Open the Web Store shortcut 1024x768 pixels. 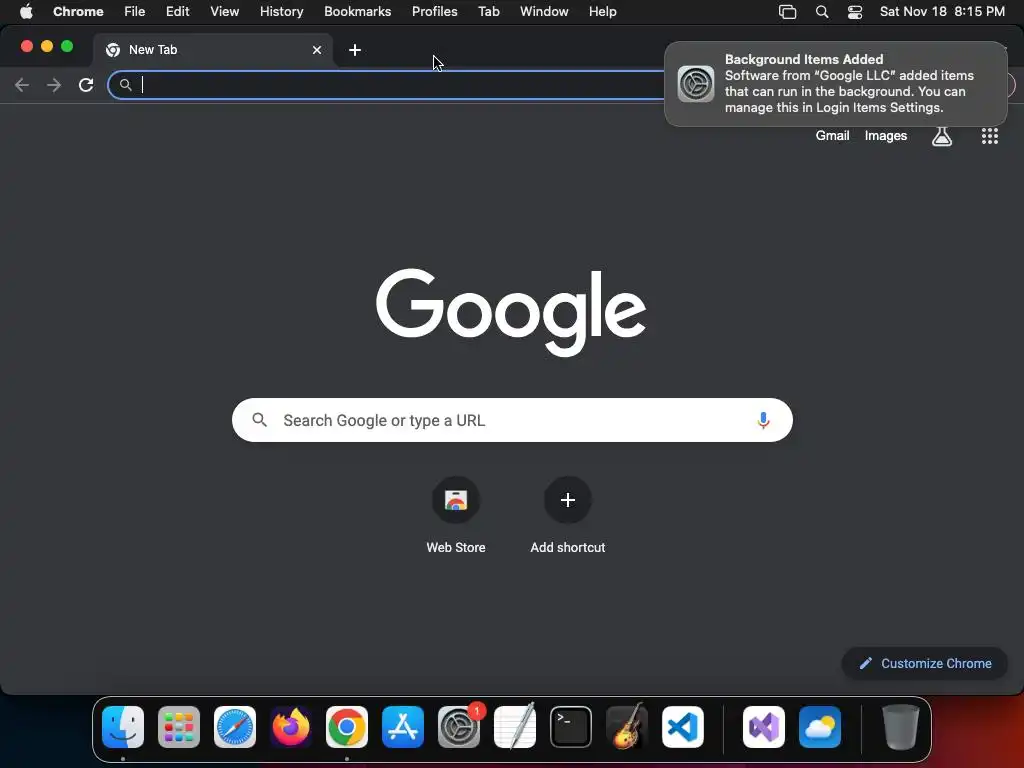point(456,500)
